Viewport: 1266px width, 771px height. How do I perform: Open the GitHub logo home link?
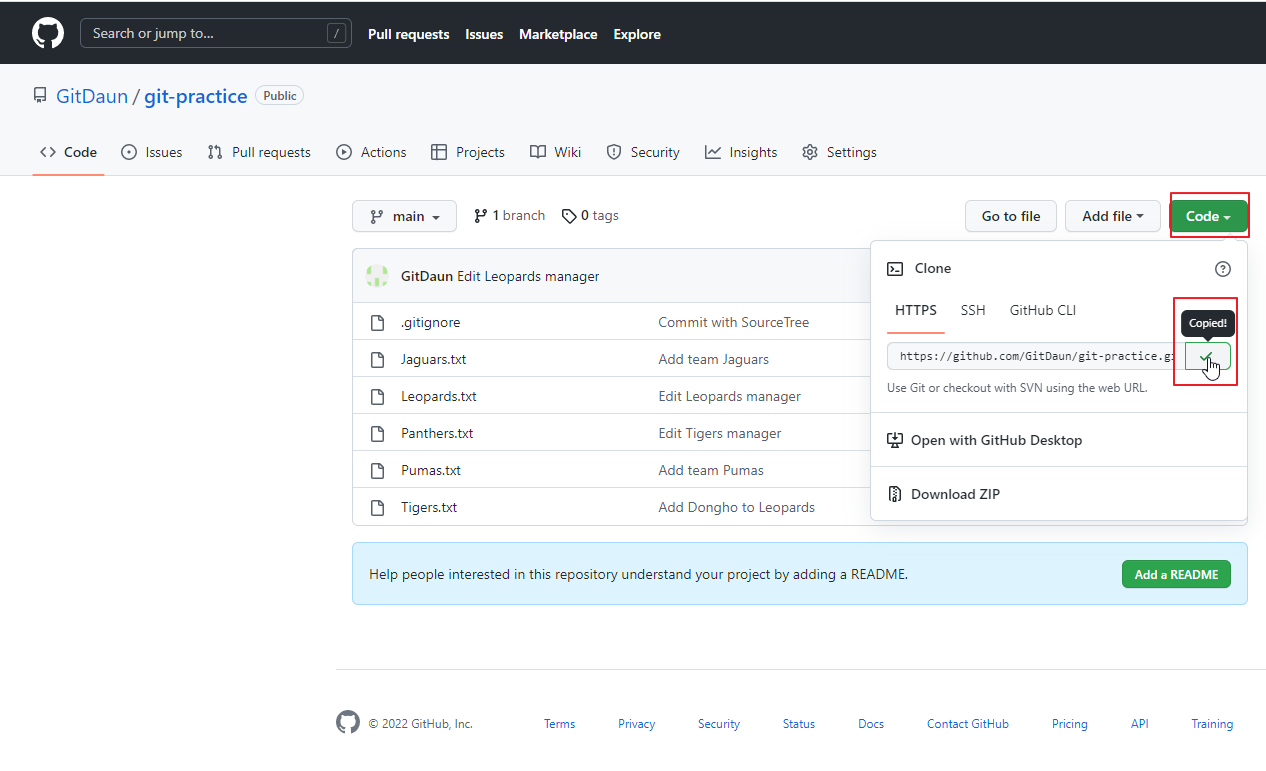pos(48,33)
